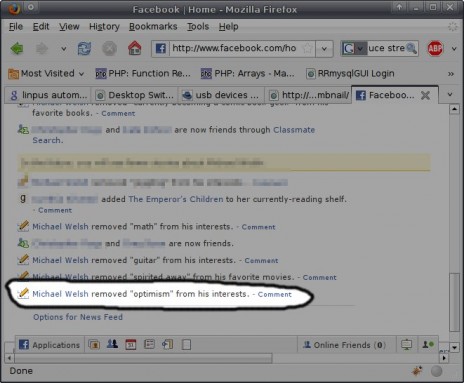Open the Notes list icon in Facebook bar

point(149,344)
